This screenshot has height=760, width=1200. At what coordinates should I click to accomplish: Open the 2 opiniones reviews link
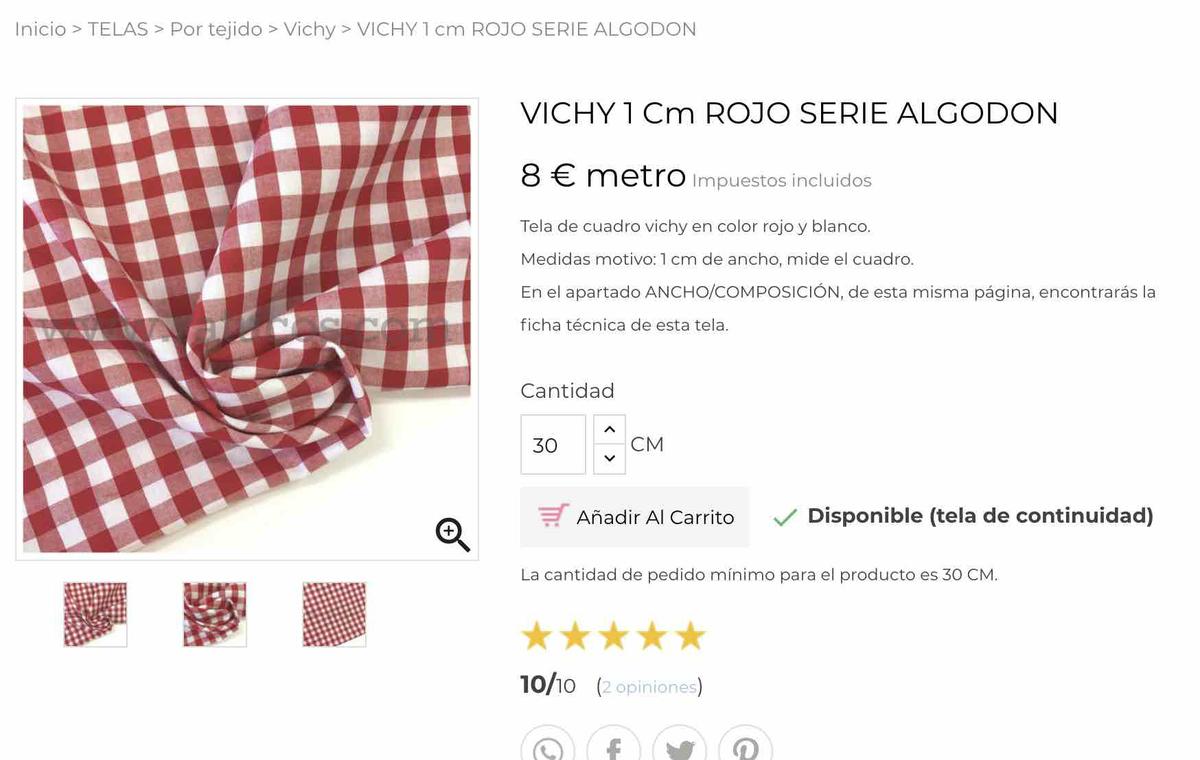(649, 687)
